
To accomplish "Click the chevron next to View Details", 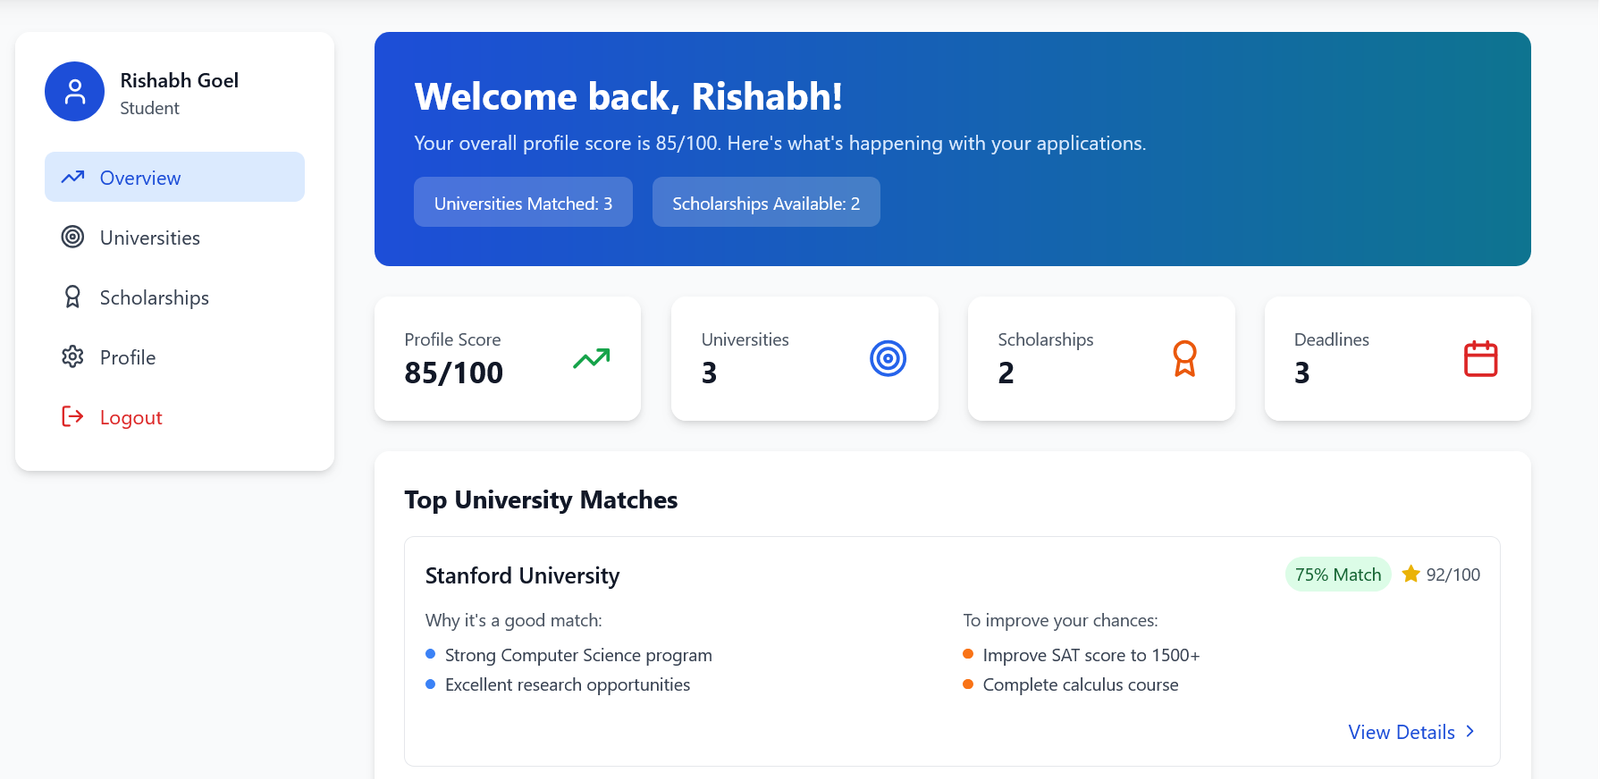I will (1470, 732).
